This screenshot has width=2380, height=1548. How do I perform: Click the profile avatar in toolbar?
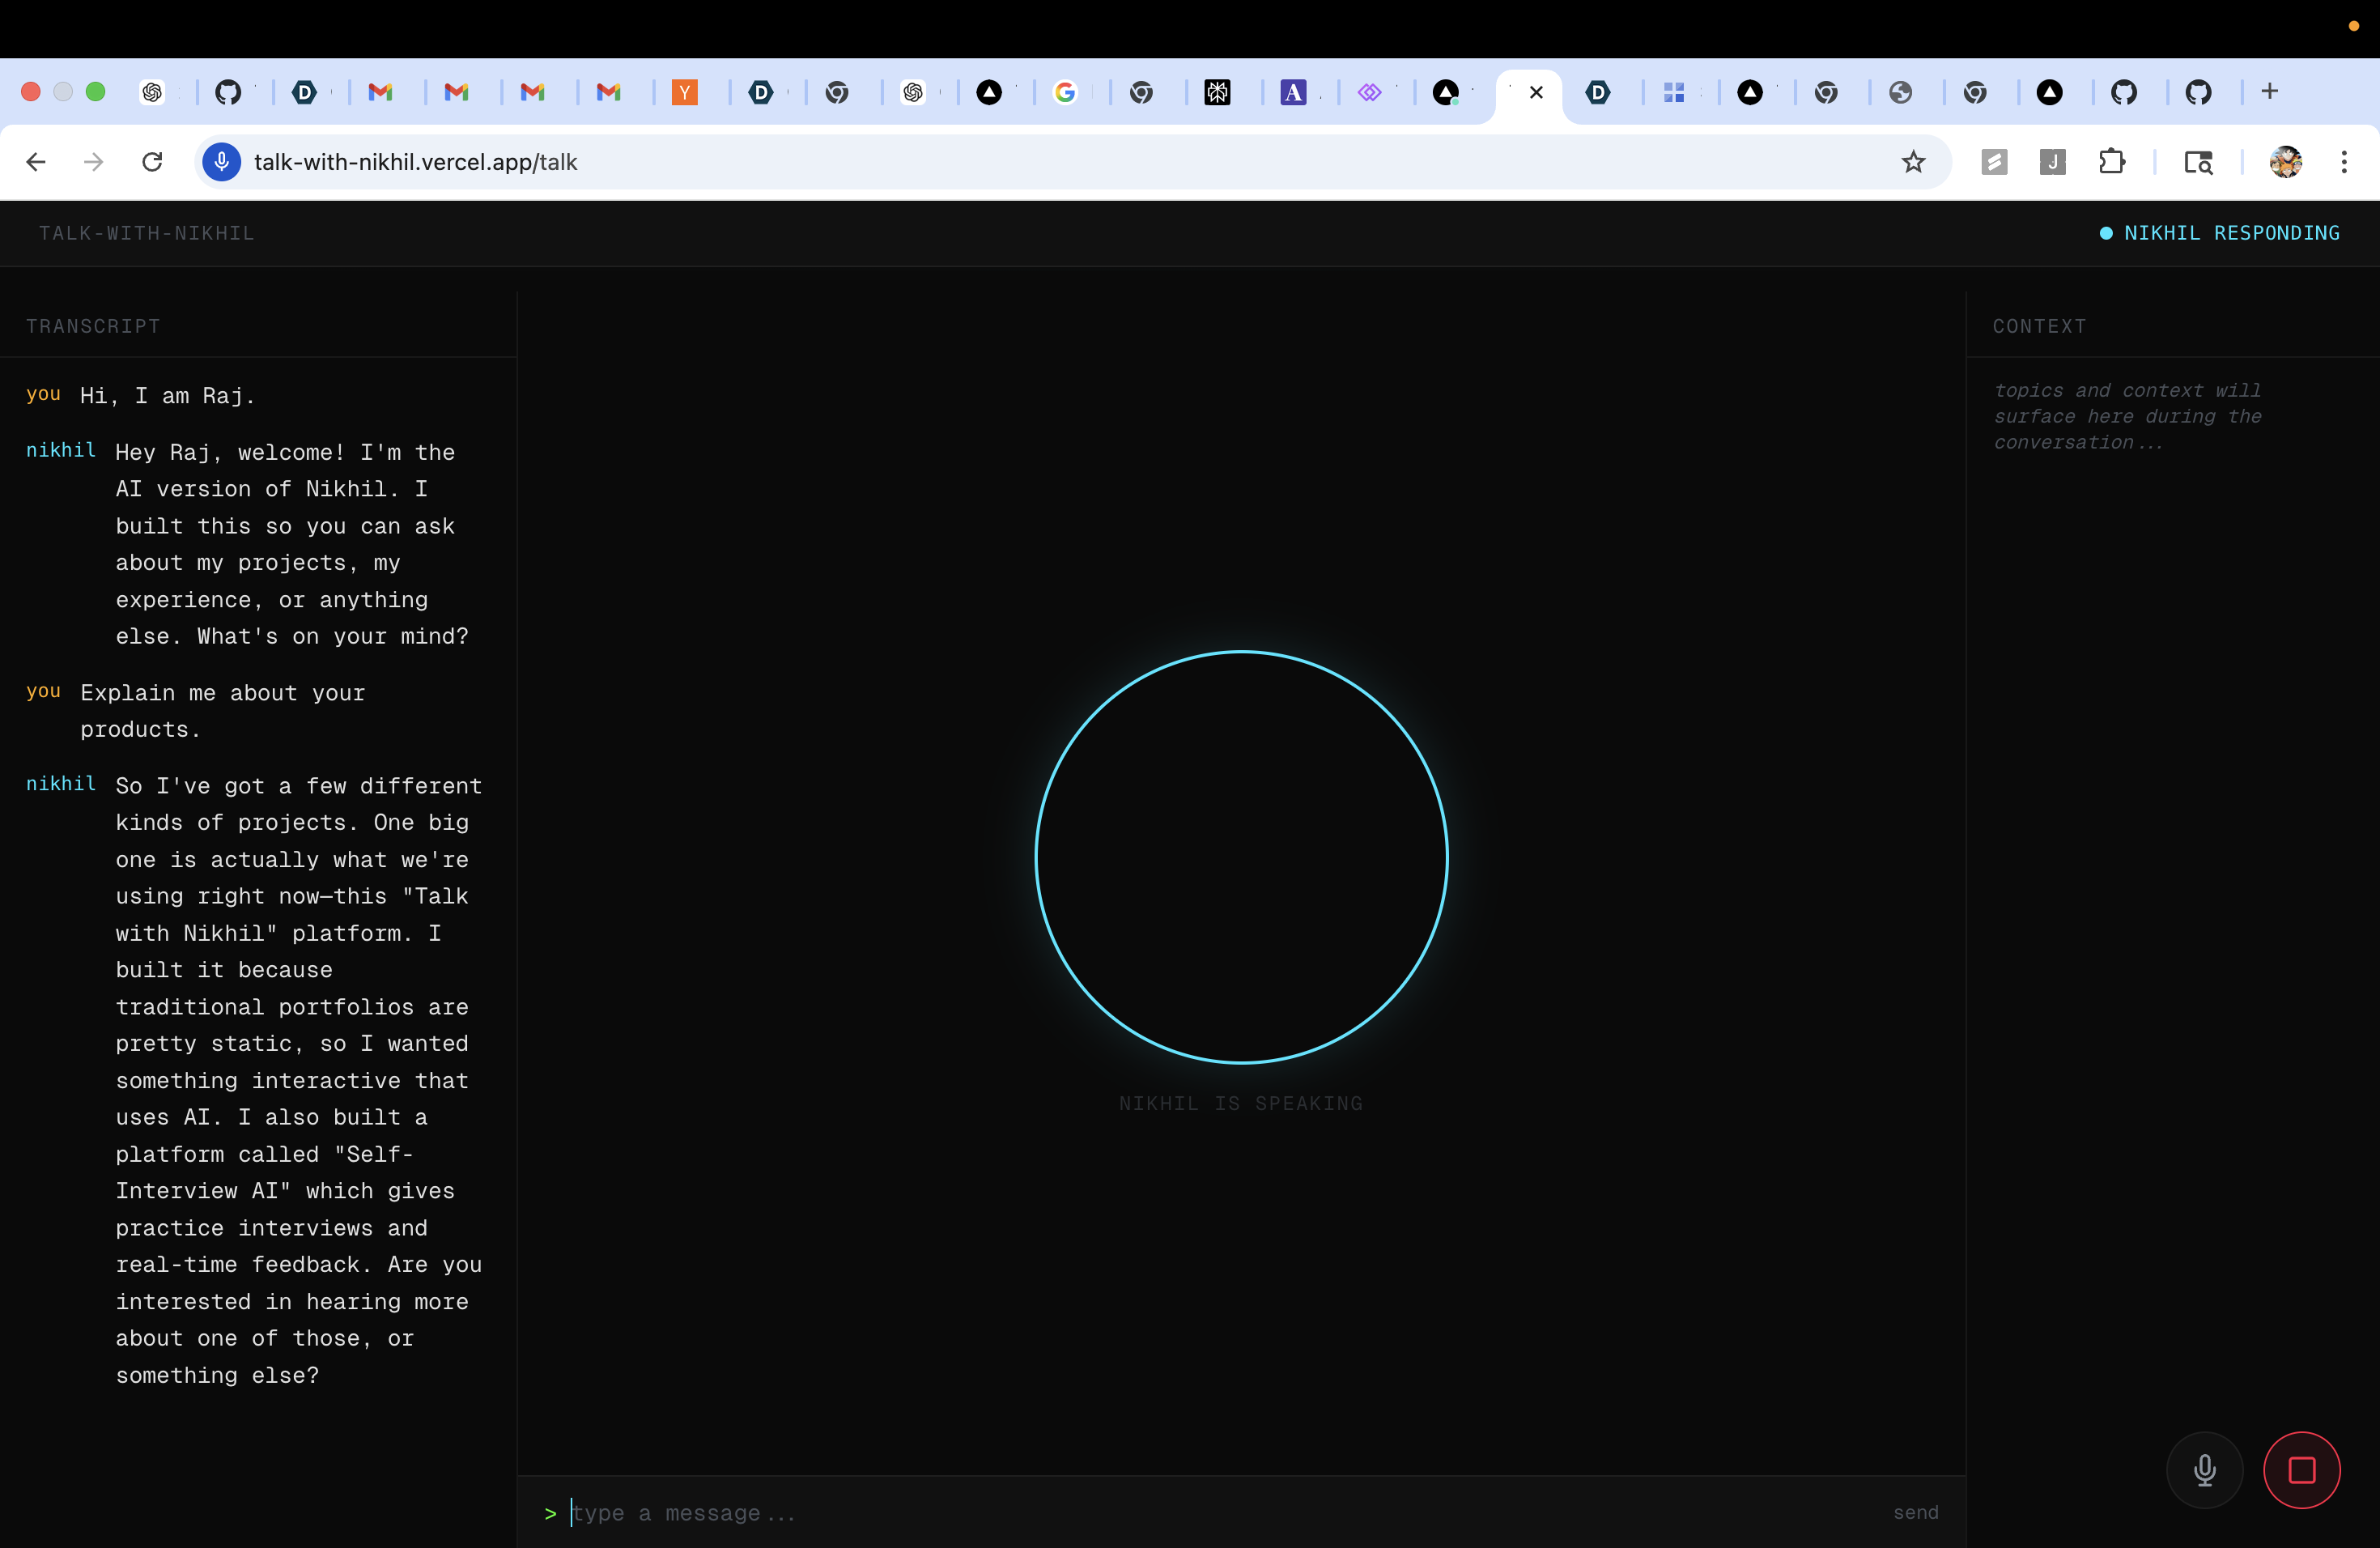click(x=2285, y=162)
